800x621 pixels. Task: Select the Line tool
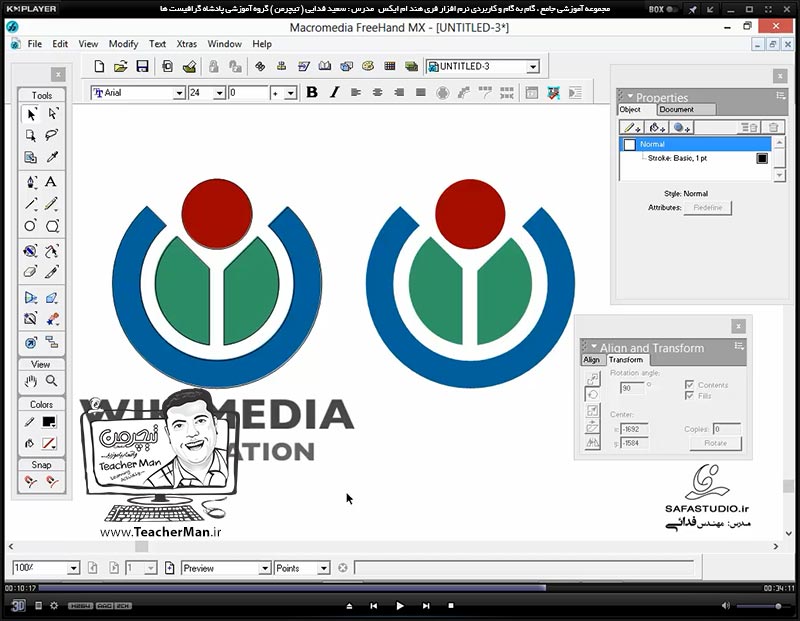coord(31,204)
